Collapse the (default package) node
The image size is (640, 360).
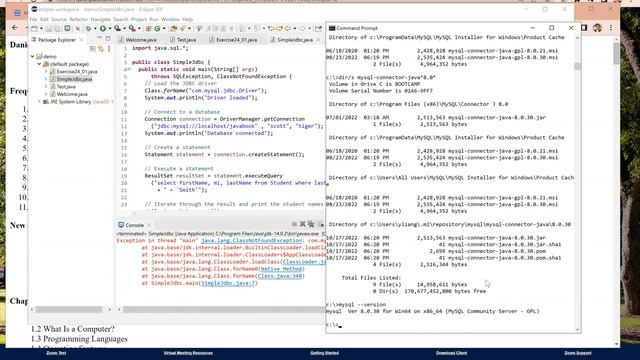tap(40, 64)
